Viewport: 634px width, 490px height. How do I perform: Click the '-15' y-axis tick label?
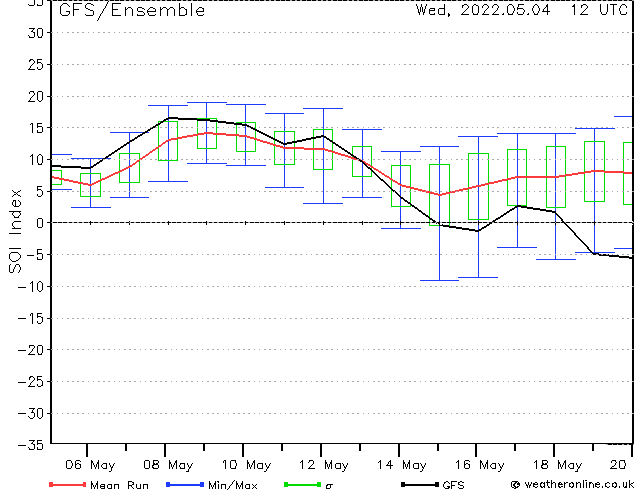[x=31, y=318]
